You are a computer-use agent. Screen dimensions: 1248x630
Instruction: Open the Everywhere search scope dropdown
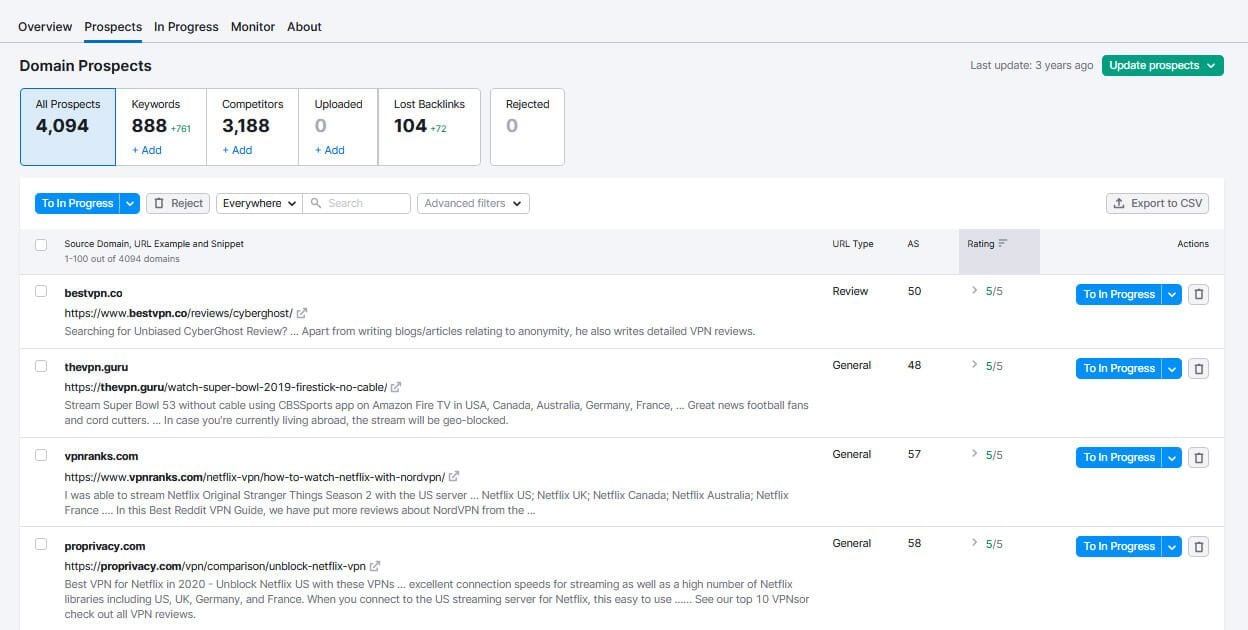click(259, 203)
